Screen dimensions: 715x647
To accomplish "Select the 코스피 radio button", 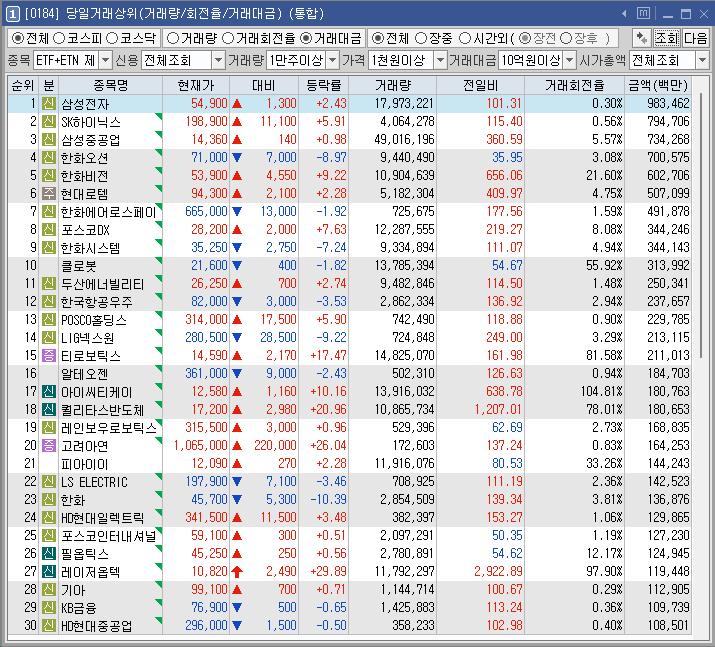I will click(x=59, y=38).
